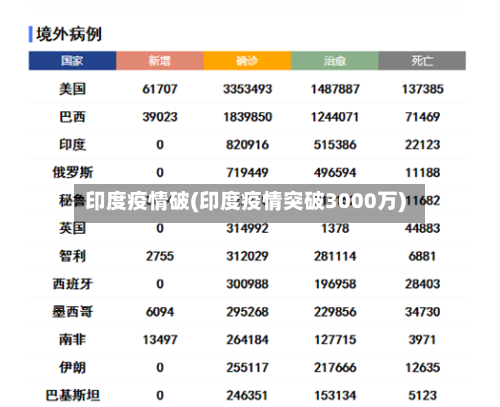500x407 pixels.
Task: Select 南非 deaths value 3971
Action: 422,340
